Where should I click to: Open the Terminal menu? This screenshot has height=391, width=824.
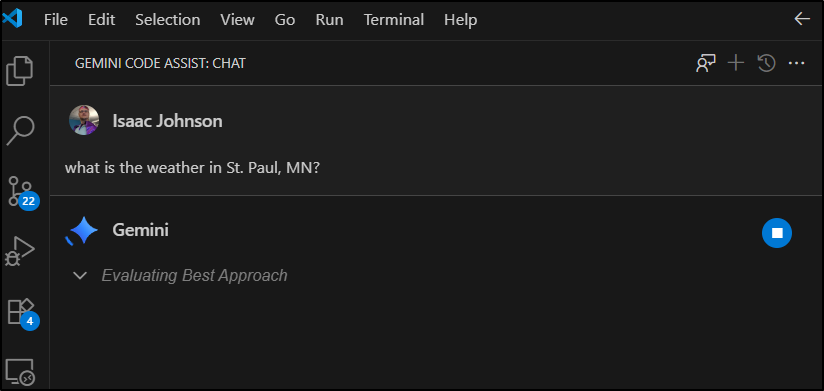click(x=394, y=20)
